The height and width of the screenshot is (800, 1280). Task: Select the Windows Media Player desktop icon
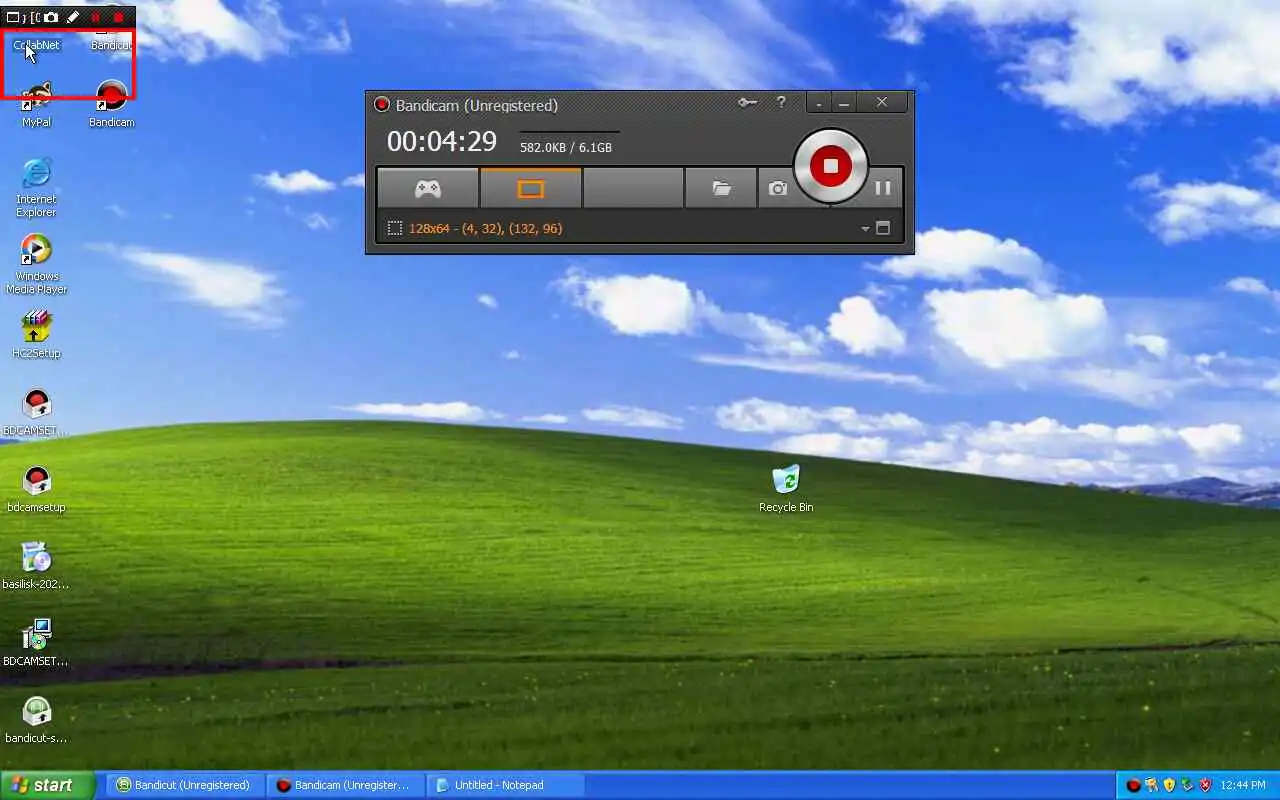pyautogui.click(x=36, y=264)
